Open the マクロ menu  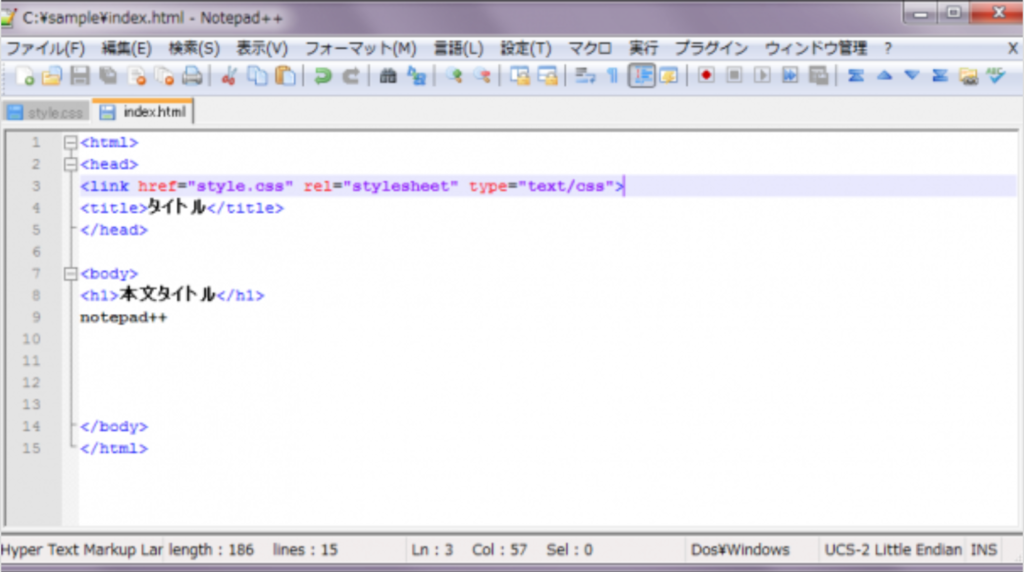[590, 48]
